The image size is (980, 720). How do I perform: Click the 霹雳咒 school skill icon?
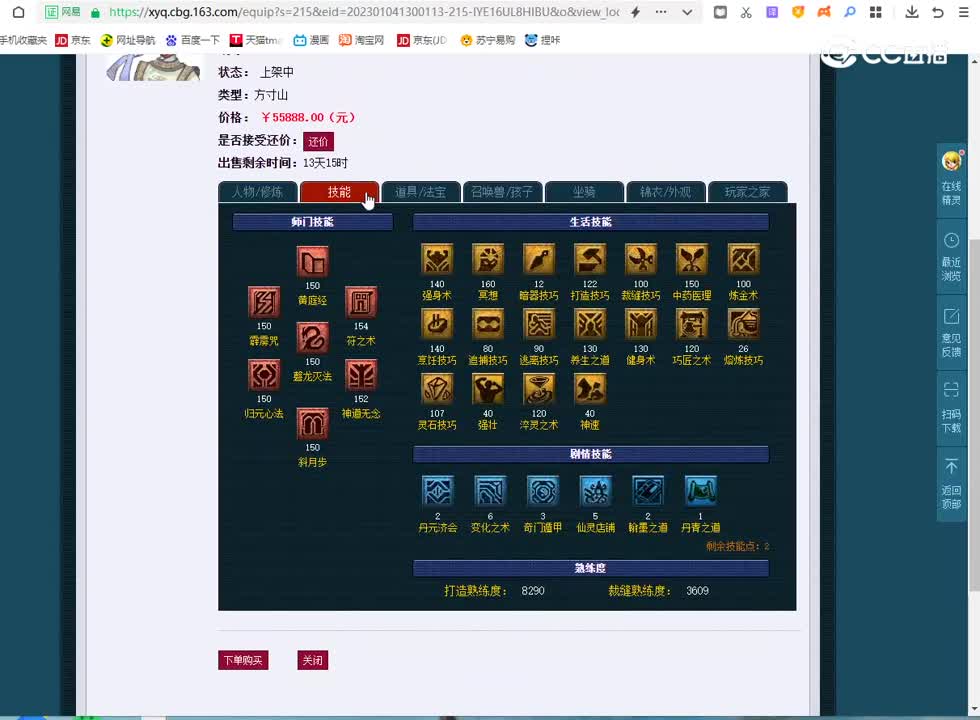tap(264, 302)
